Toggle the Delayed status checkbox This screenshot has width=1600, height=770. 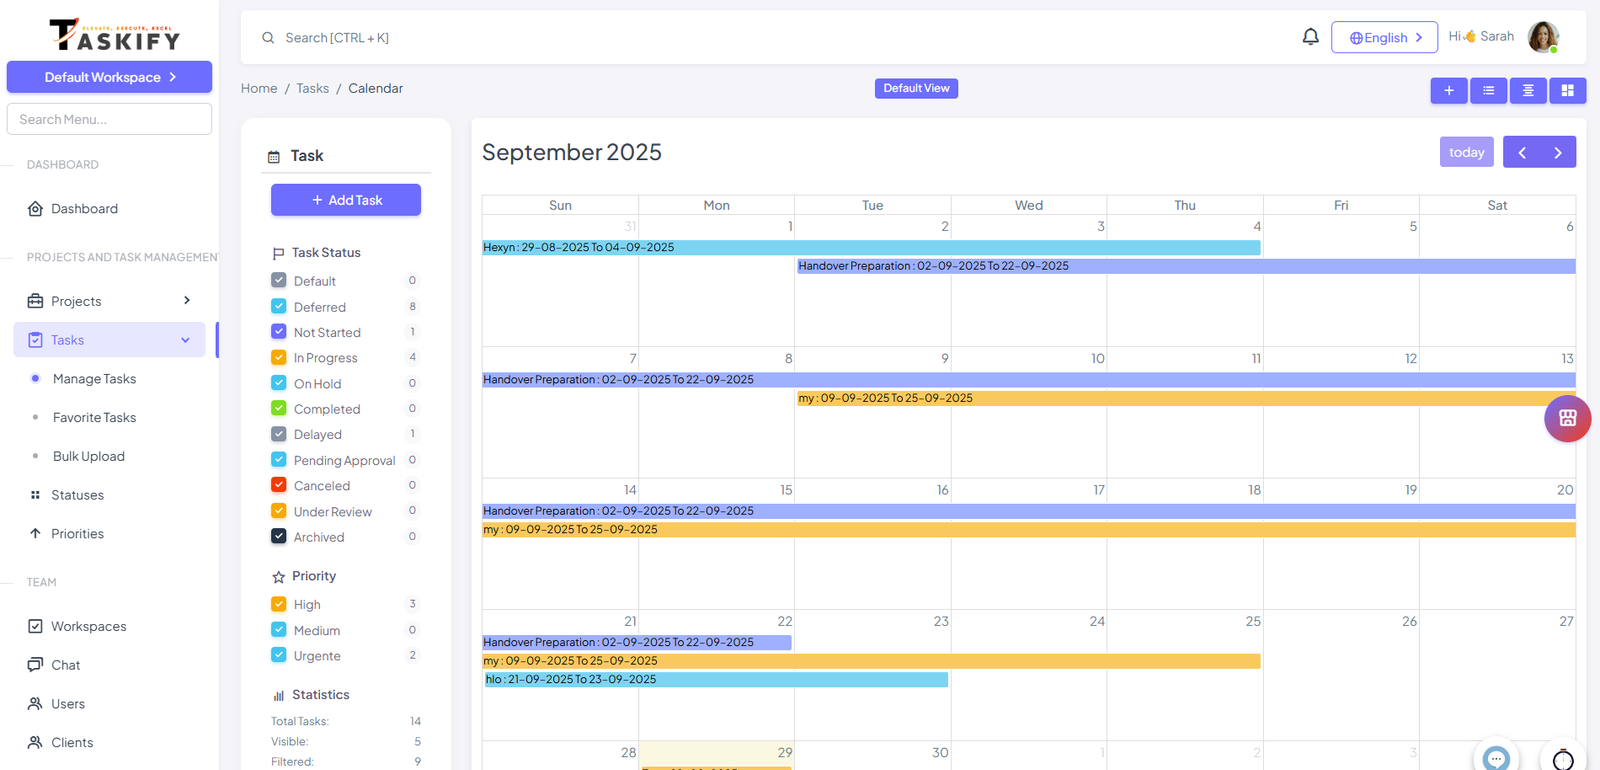tap(279, 434)
